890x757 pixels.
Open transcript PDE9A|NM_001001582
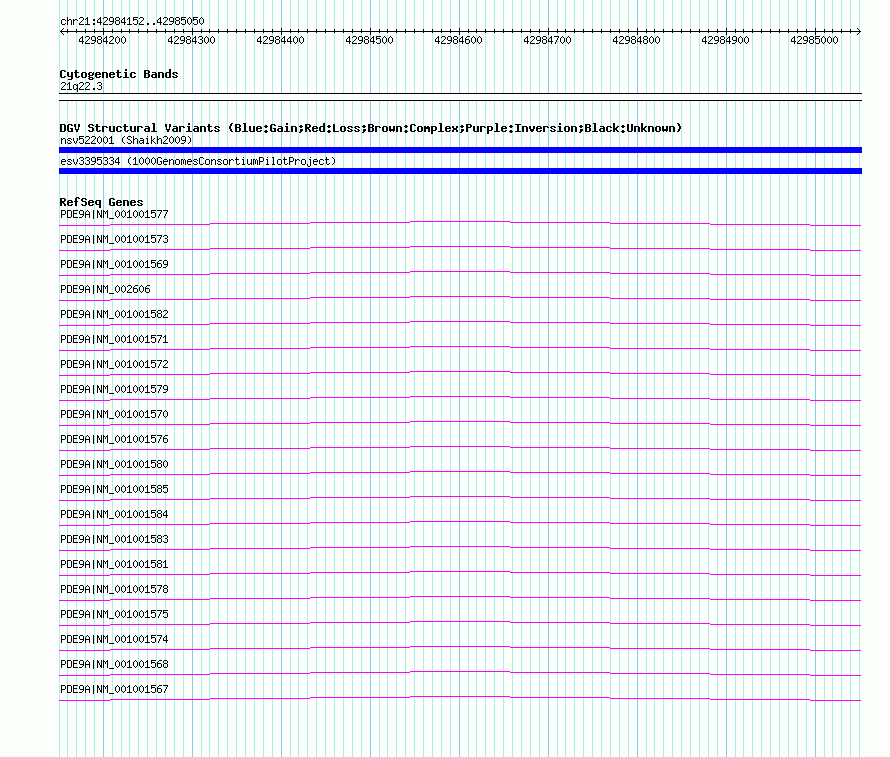[x=115, y=314]
